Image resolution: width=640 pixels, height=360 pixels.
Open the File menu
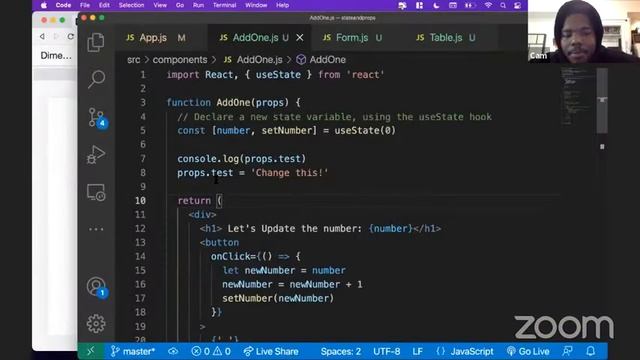pyautogui.click(x=85, y=5)
